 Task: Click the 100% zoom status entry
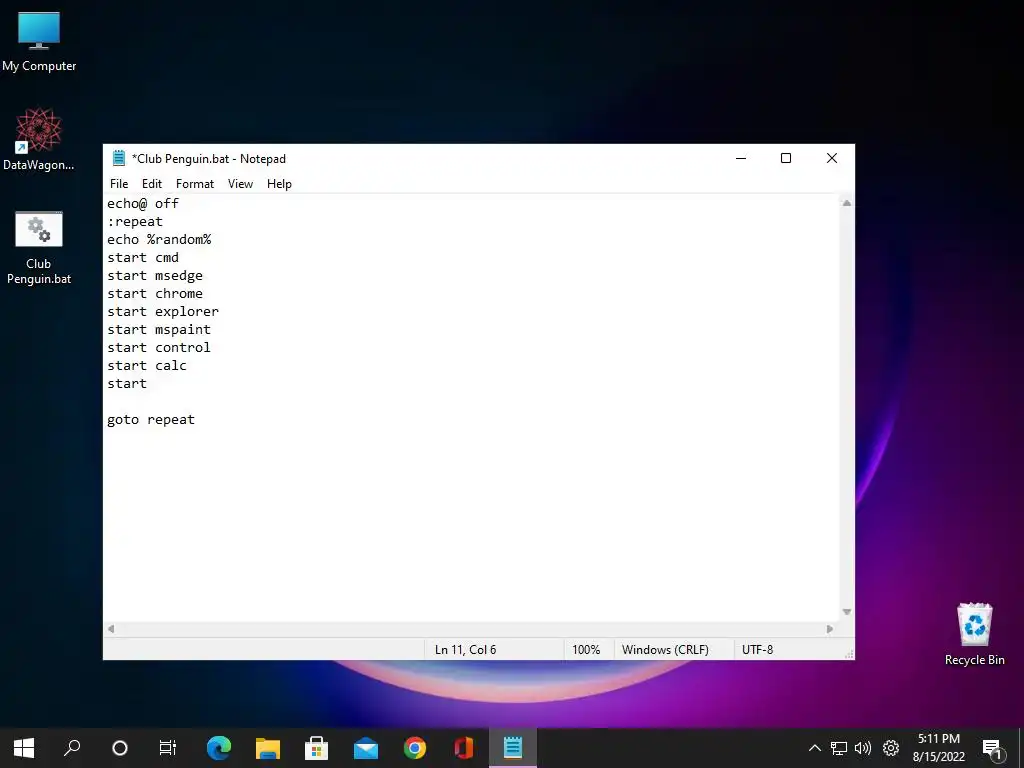tap(586, 650)
